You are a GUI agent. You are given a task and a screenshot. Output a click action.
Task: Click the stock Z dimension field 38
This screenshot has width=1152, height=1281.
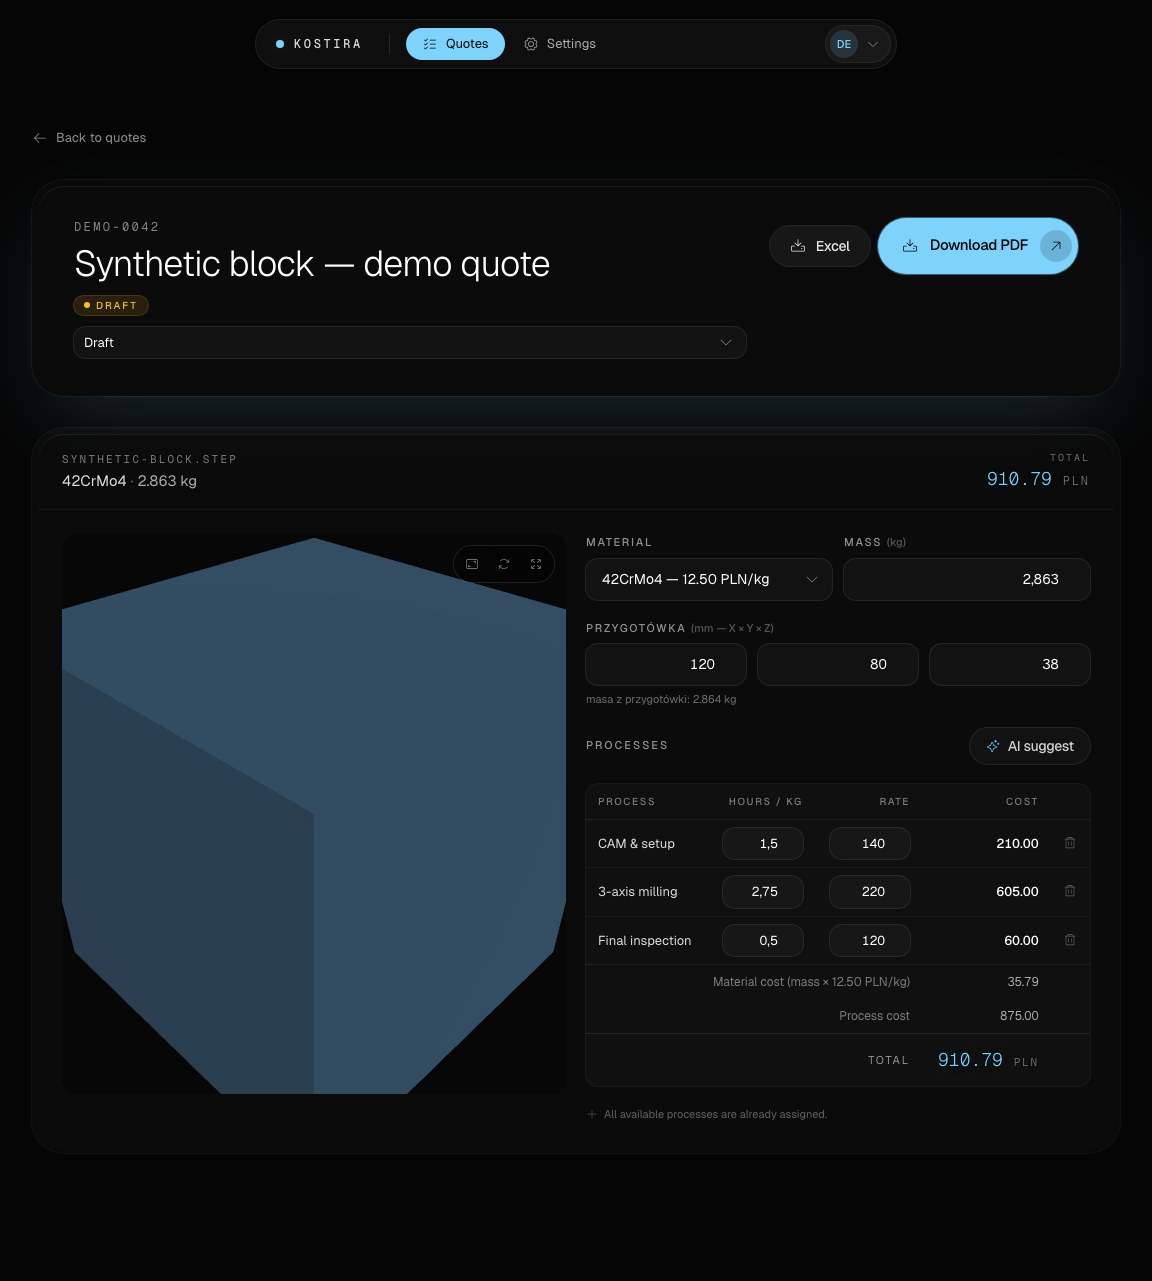[x=1010, y=664]
